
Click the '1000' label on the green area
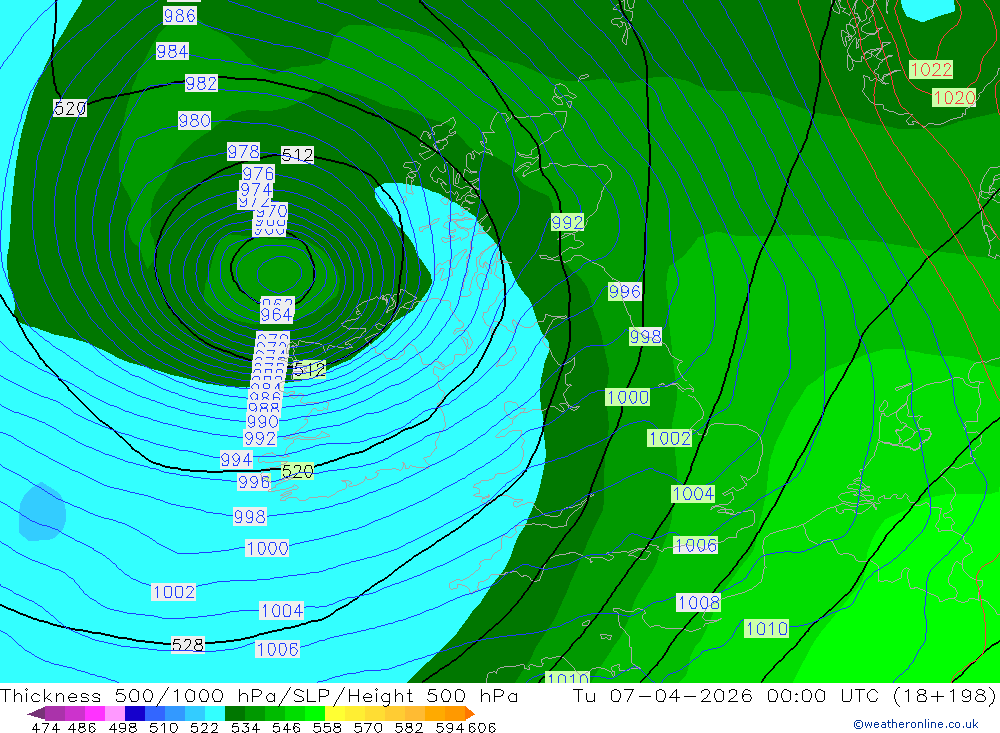coord(628,397)
